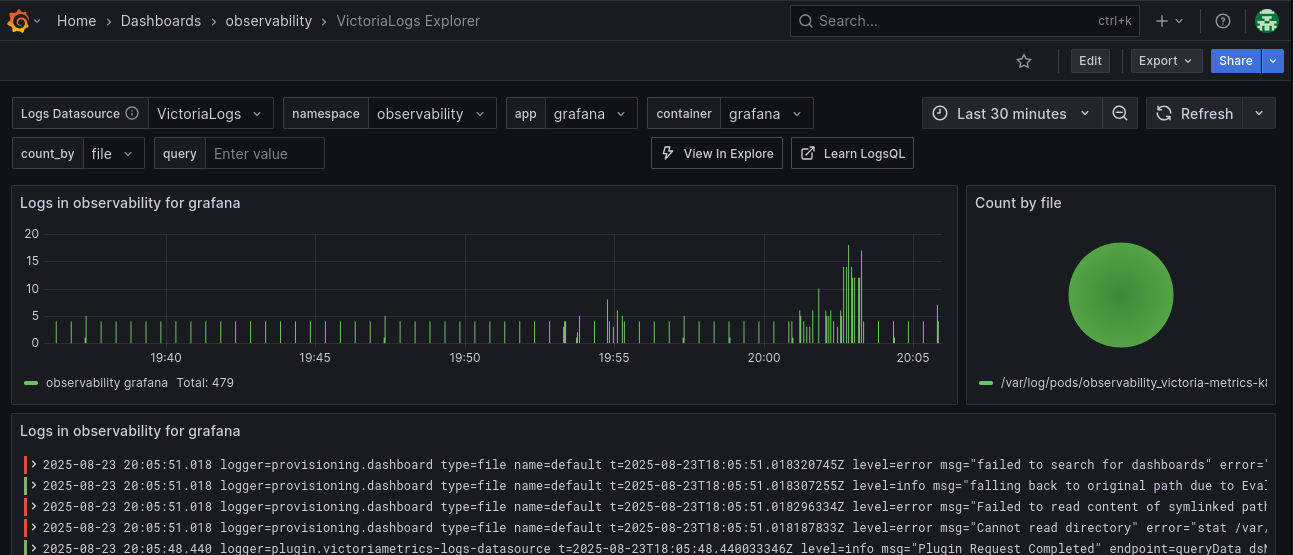1293x555 pixels.
Task: Click external link icon on Learn LogsQL
Action: [808, 154]
